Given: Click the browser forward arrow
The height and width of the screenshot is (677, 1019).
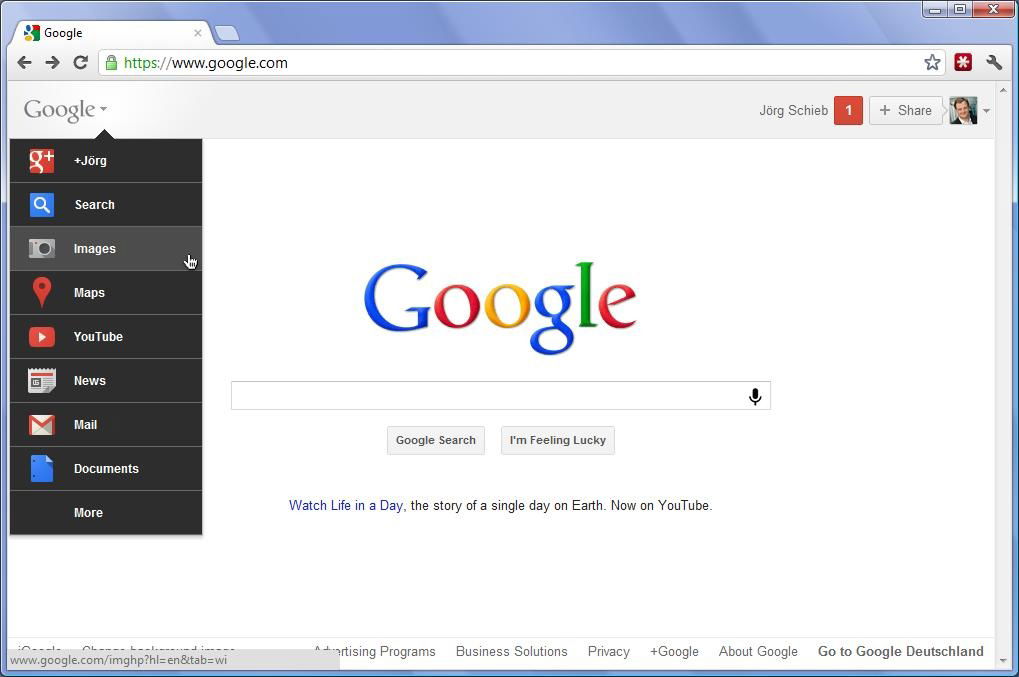Looking at the screenshot, I should coord(53,62).
